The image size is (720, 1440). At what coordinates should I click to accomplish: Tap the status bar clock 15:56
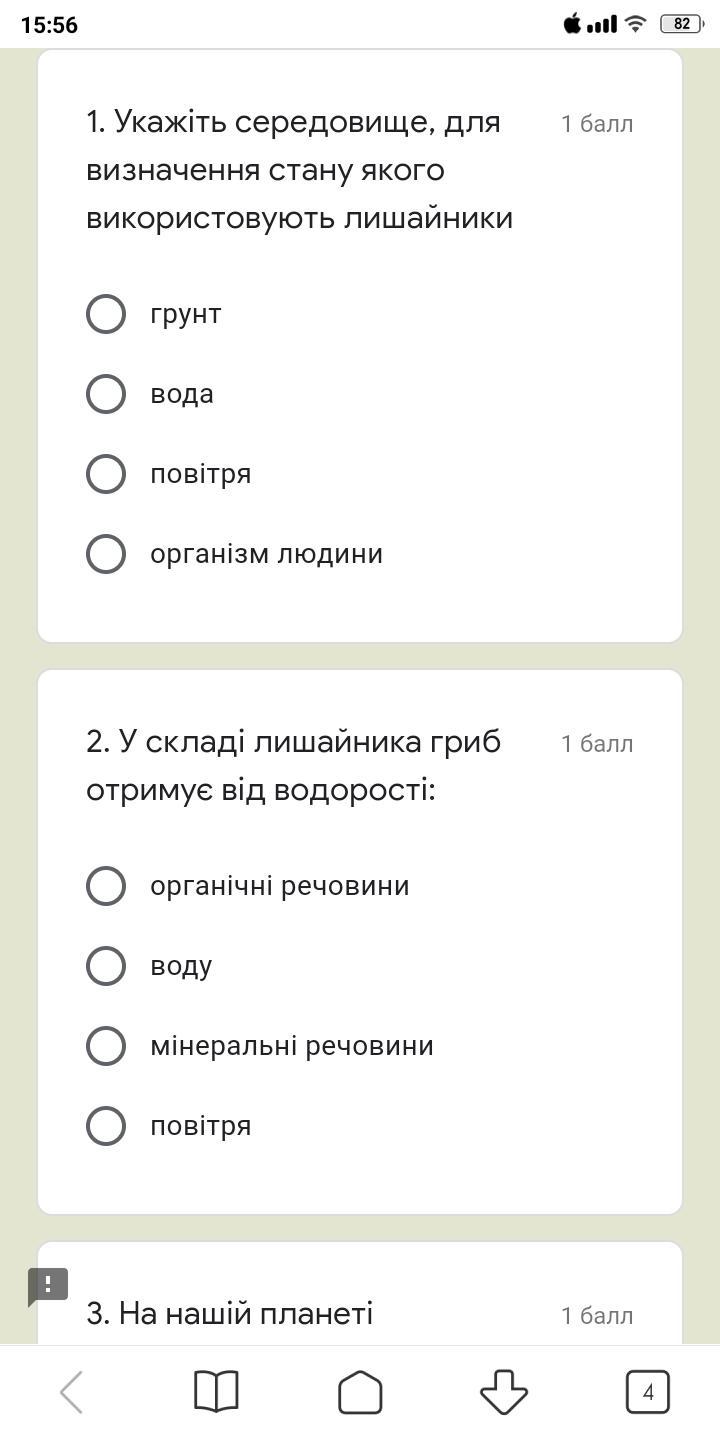pos(49,25)
